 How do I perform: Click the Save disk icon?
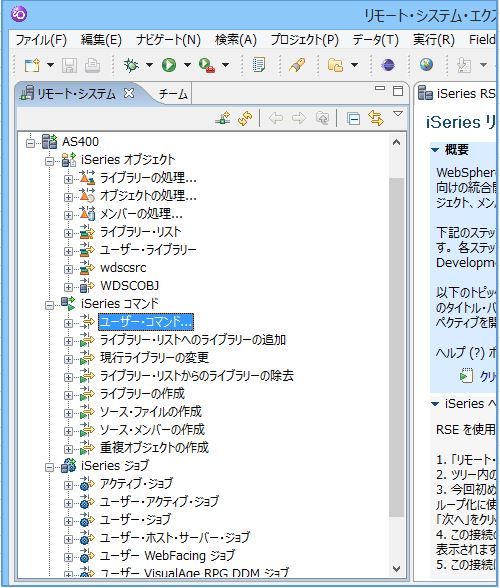[69, 65]
